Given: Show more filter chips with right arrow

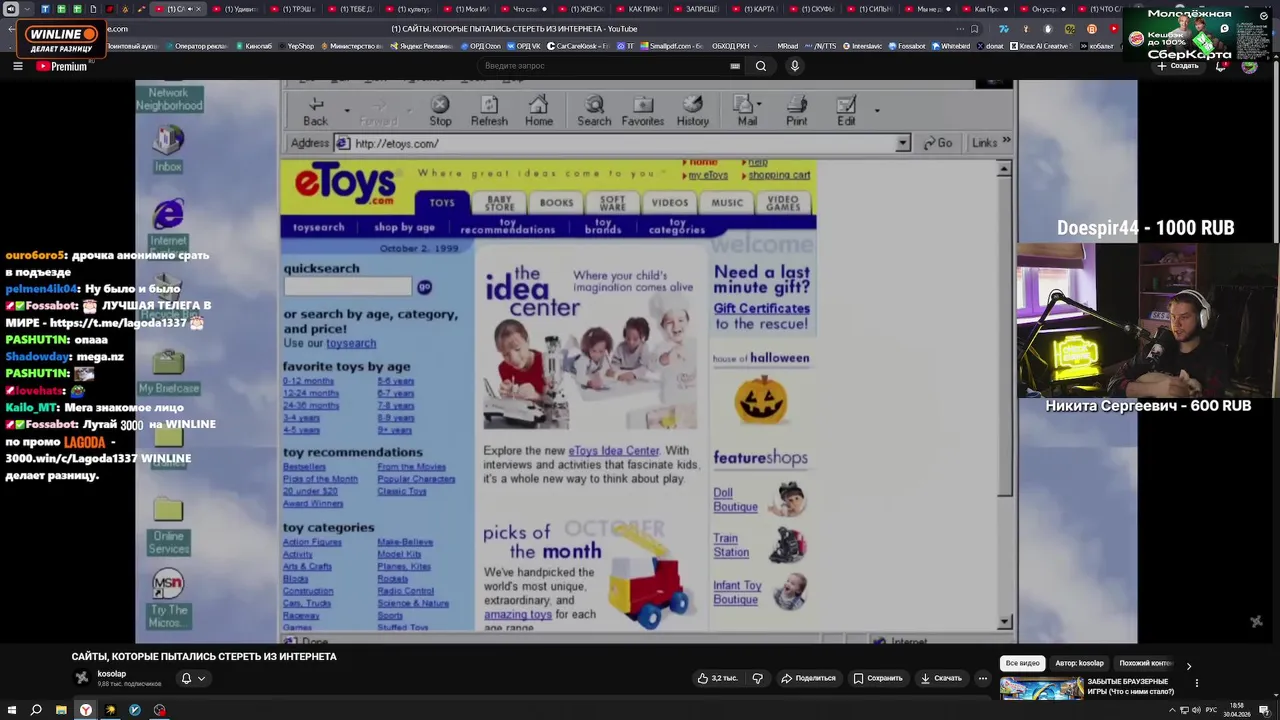Looking at the screenshot, I should coord(1188,665).
